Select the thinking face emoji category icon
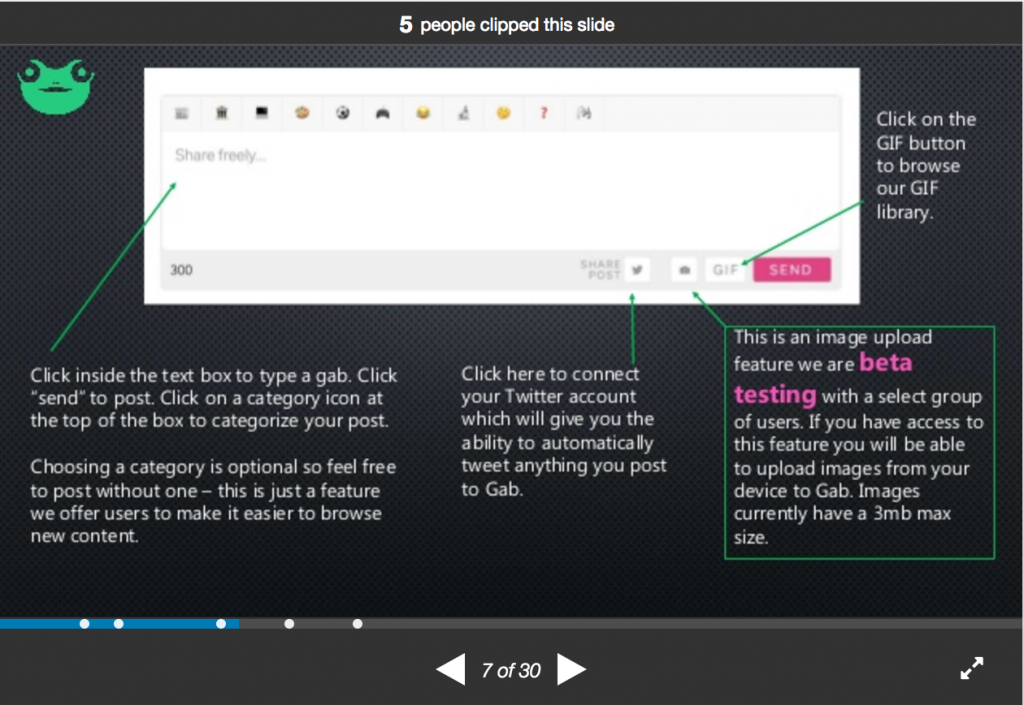This screenshot has width=1024, height=705. click(x=504, y=113)
